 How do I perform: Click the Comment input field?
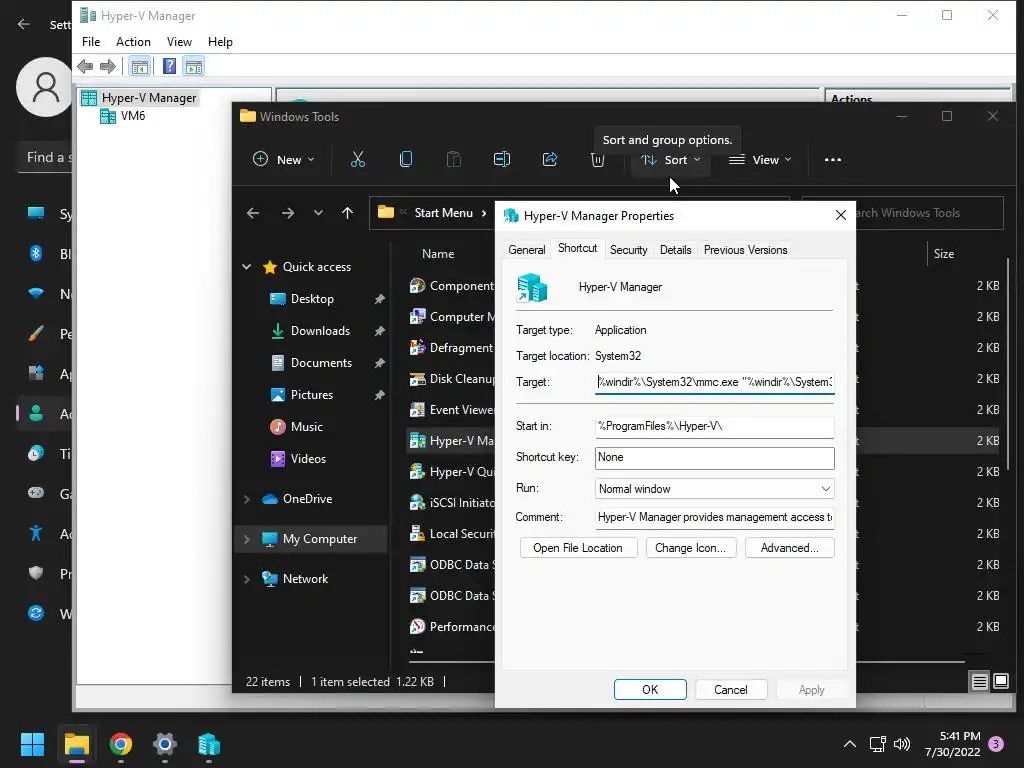[x=714, y=517]
